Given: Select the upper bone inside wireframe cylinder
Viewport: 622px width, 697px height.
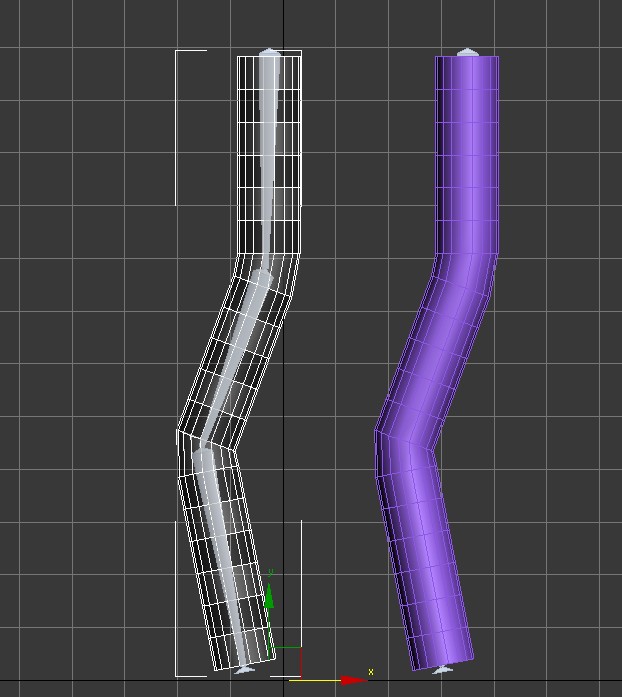Looking at the screenshot, I should 268,160.
